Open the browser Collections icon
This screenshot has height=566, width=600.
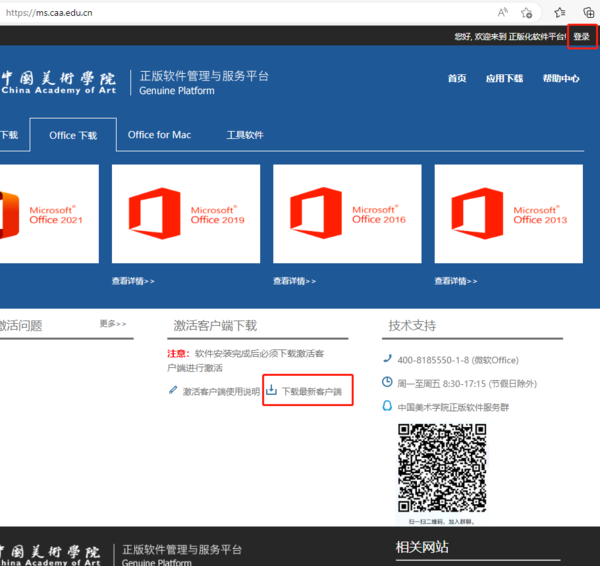589,12
